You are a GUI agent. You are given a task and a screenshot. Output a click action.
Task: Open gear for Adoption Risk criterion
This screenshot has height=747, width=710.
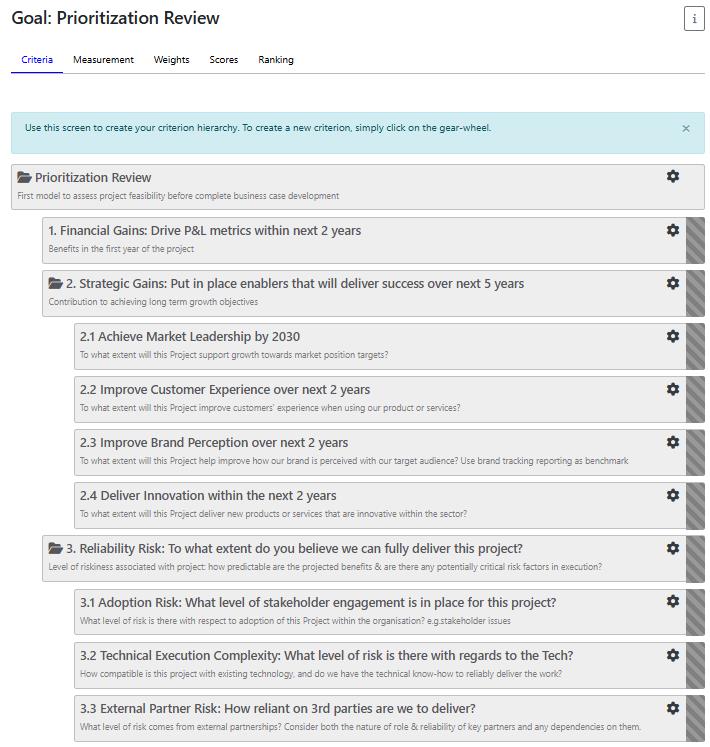pos(672,601)
